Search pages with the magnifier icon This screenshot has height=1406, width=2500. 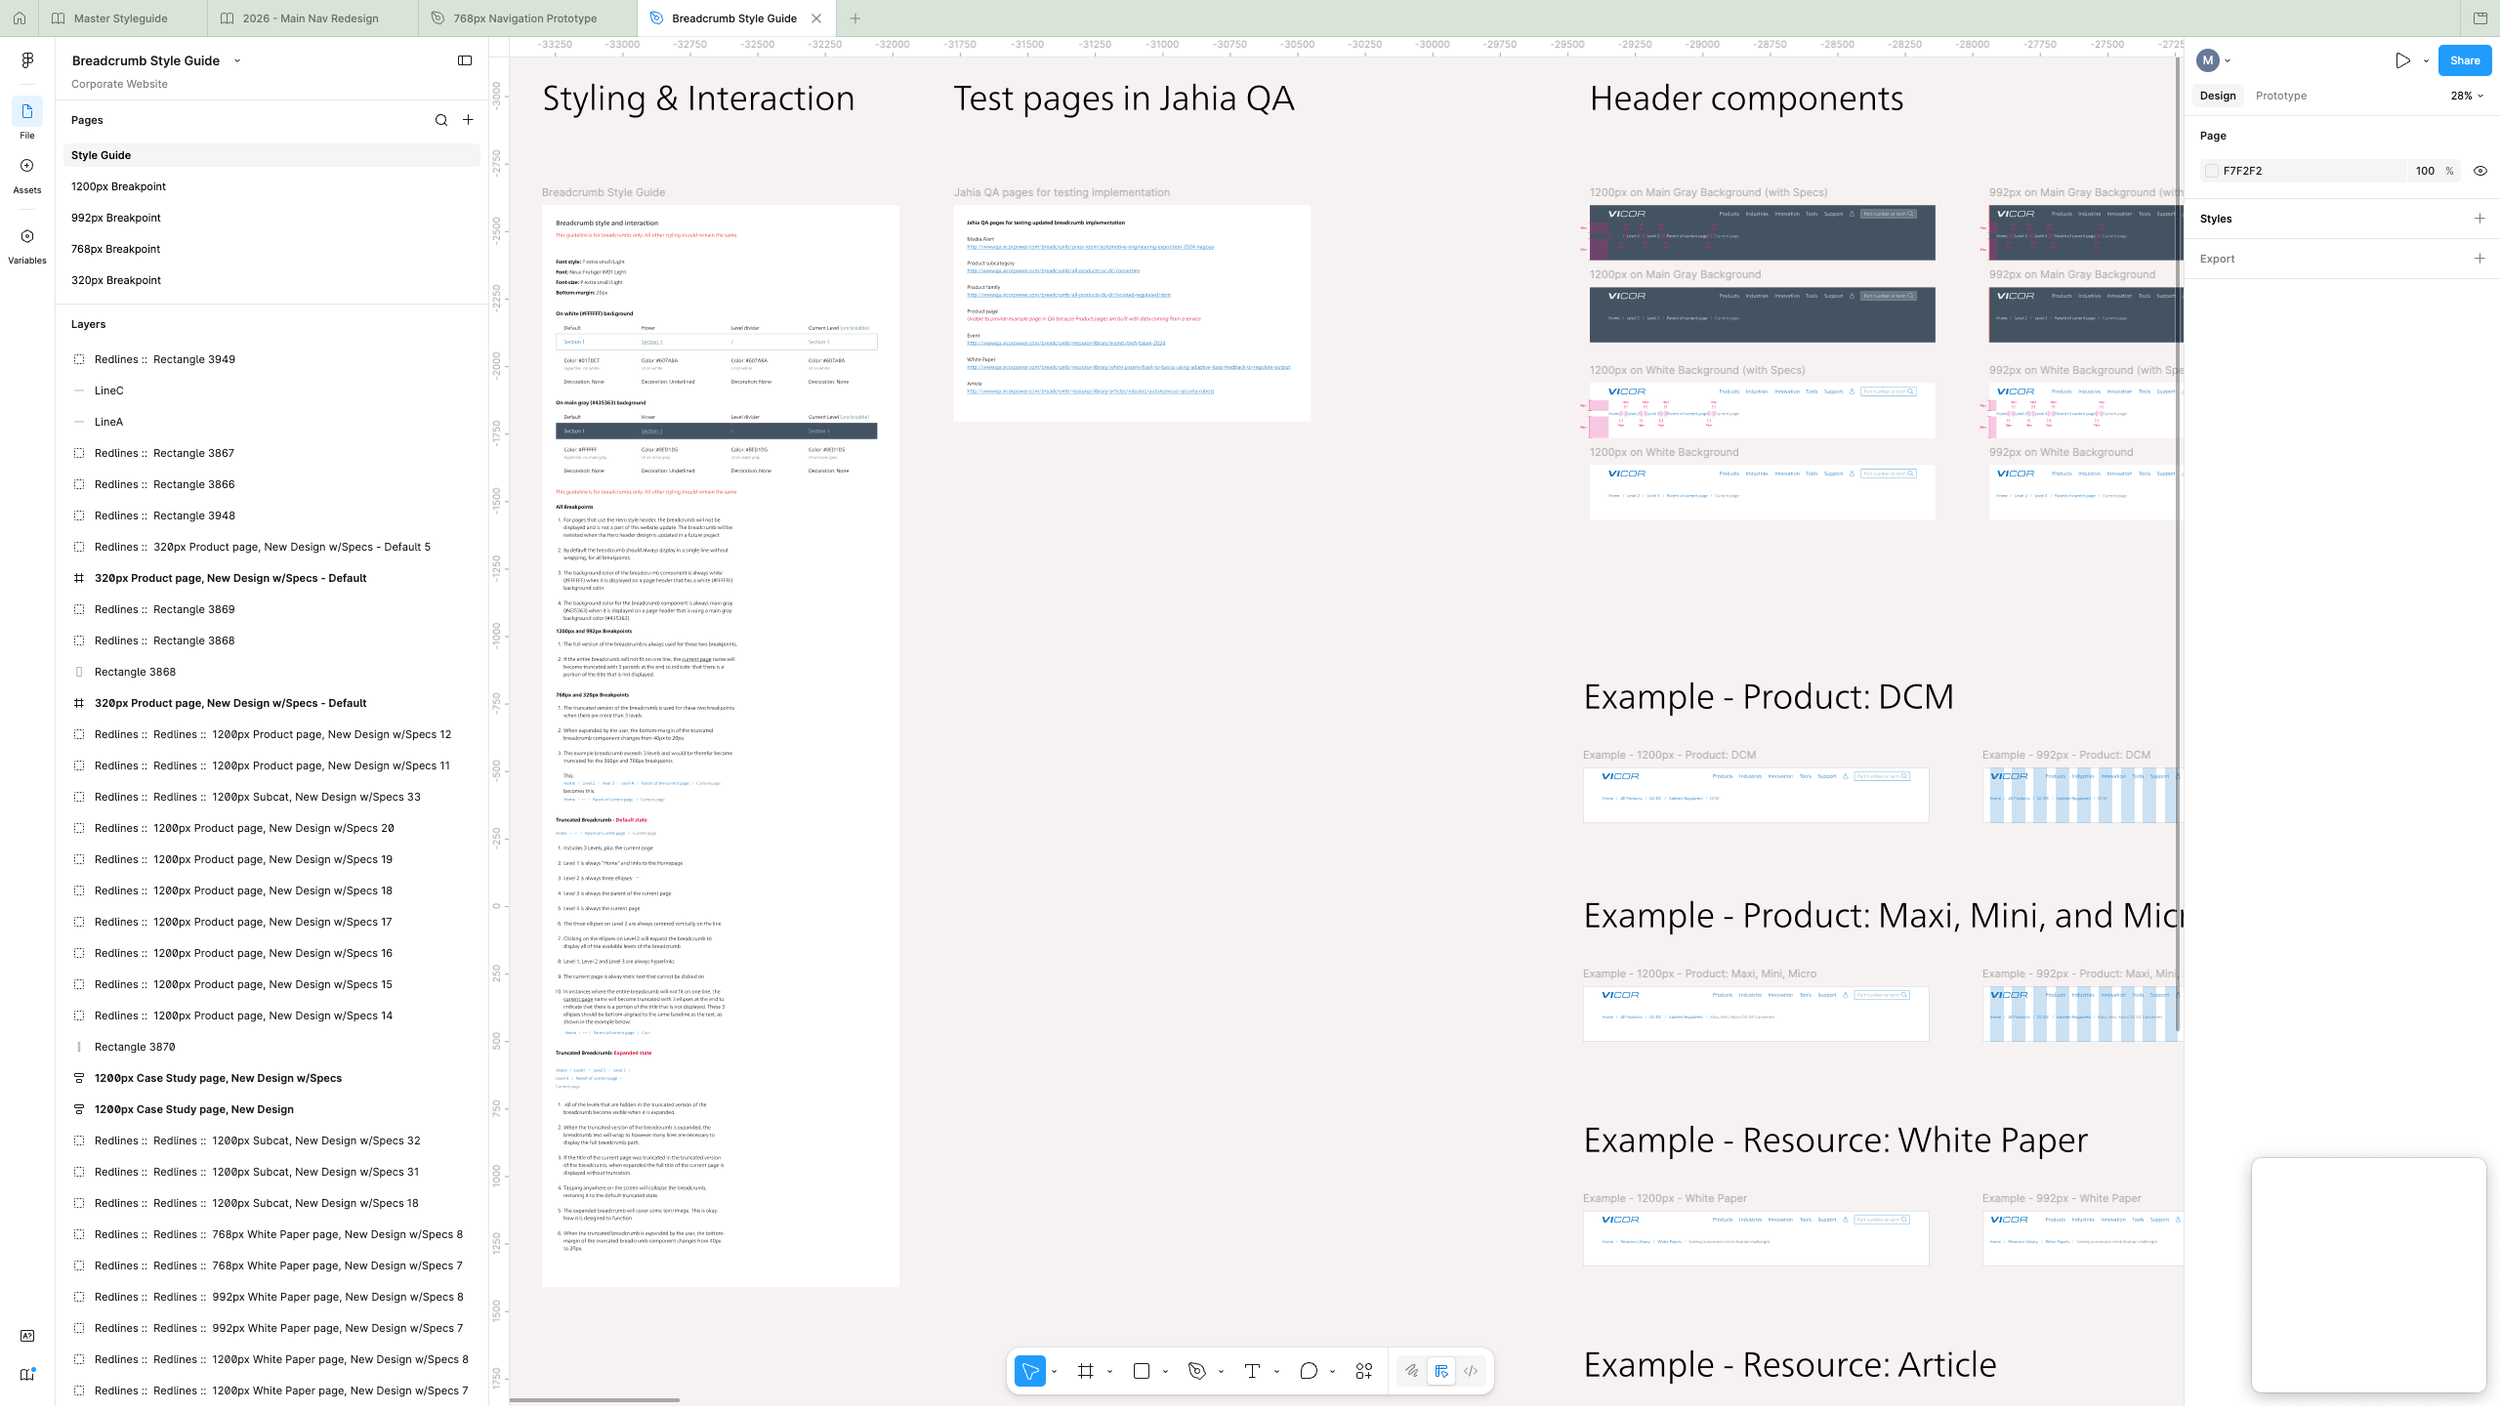(441, 120)
